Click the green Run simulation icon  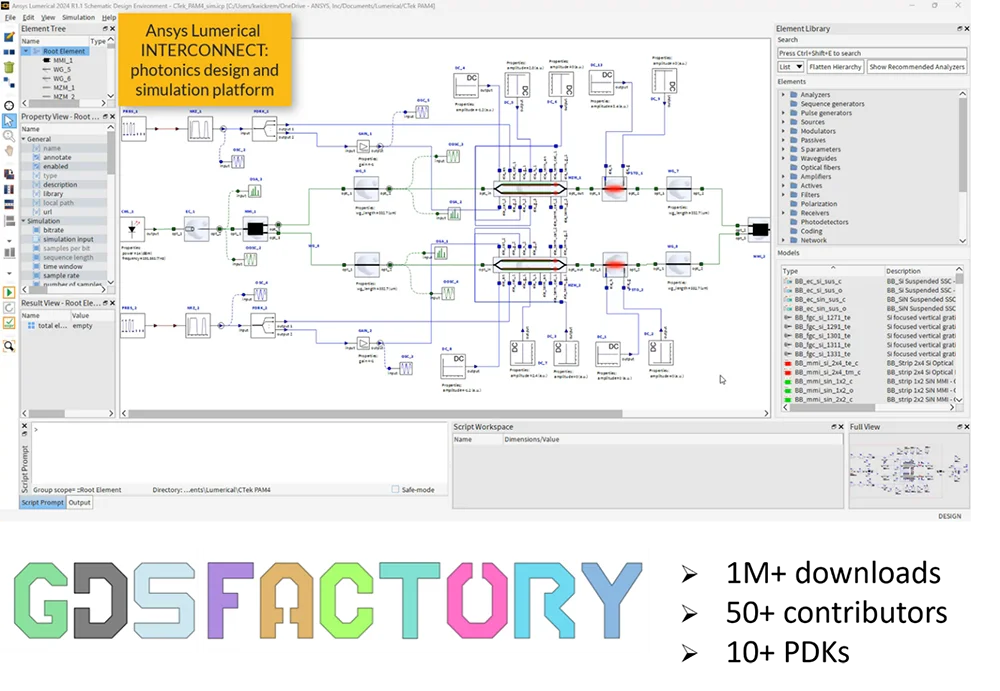(9, 292)
